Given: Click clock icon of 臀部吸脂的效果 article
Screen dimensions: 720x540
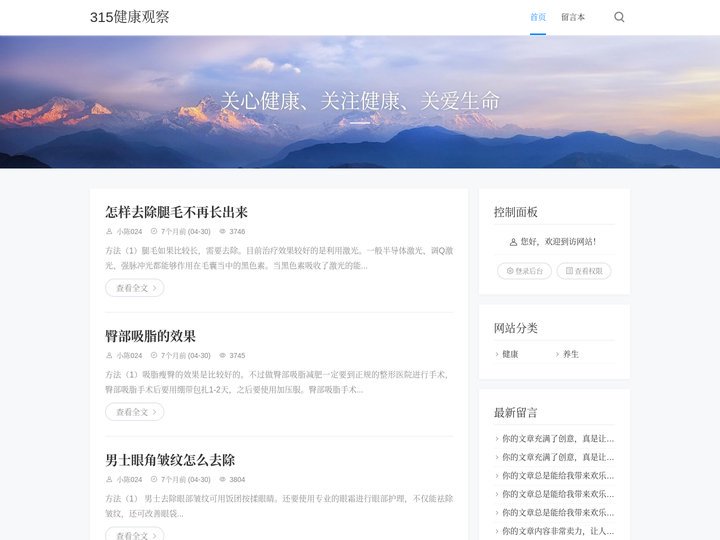Looking at the screenshot, I should (154, 355).
